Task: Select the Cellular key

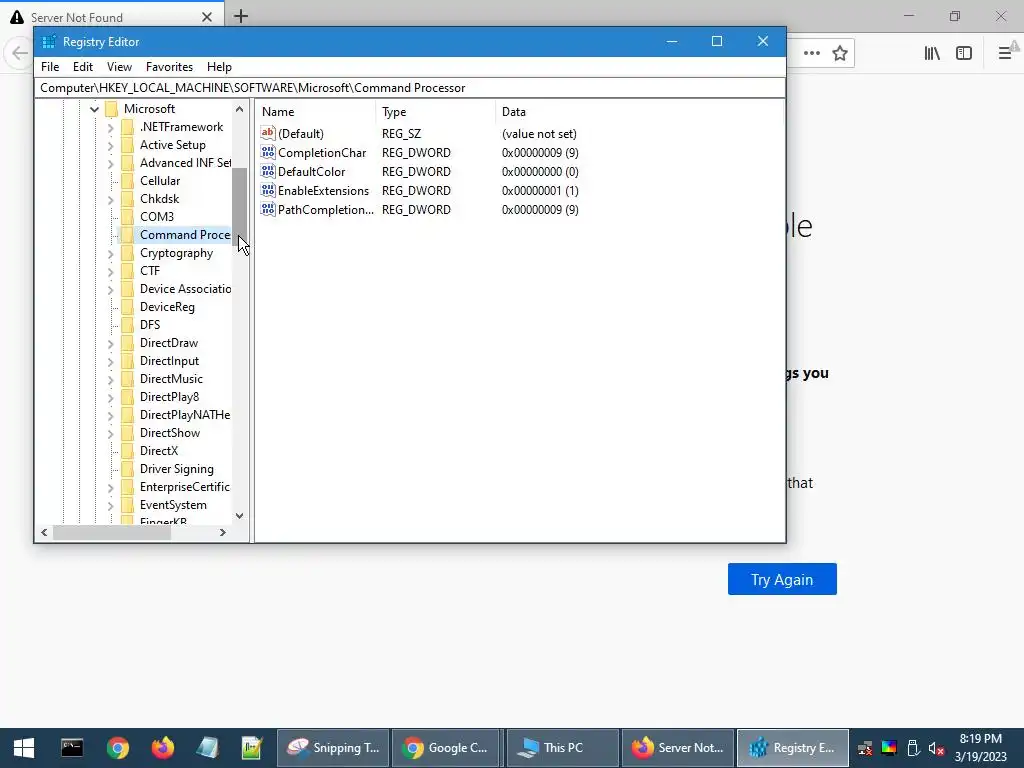Action: pyautogui.click(x=160, y=181)
